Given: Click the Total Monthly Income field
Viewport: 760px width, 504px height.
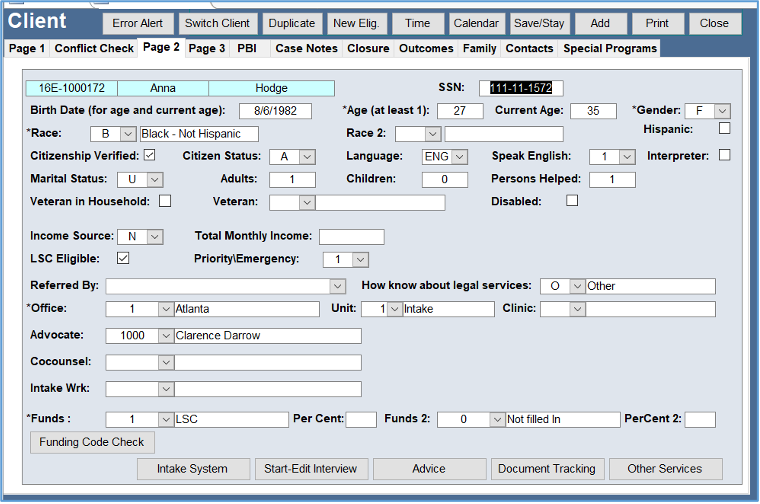Looking at the screenshot, I should tap(351, 237).
